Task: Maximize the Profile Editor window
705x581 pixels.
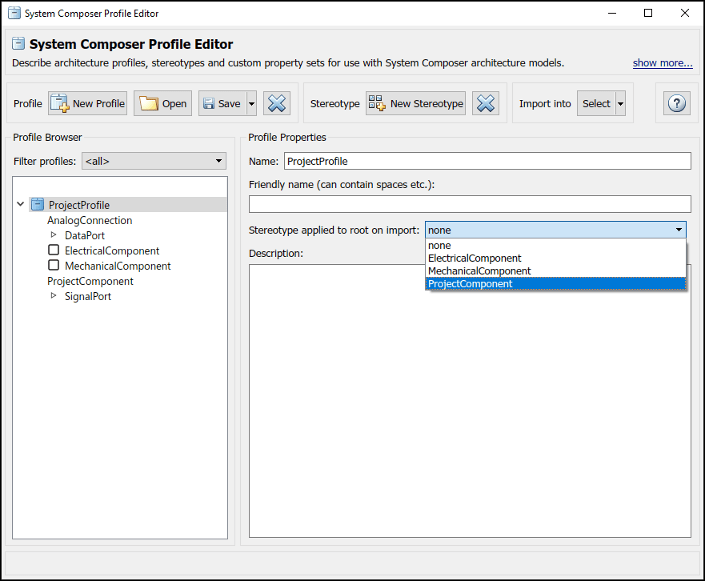Action: (648, 13)
